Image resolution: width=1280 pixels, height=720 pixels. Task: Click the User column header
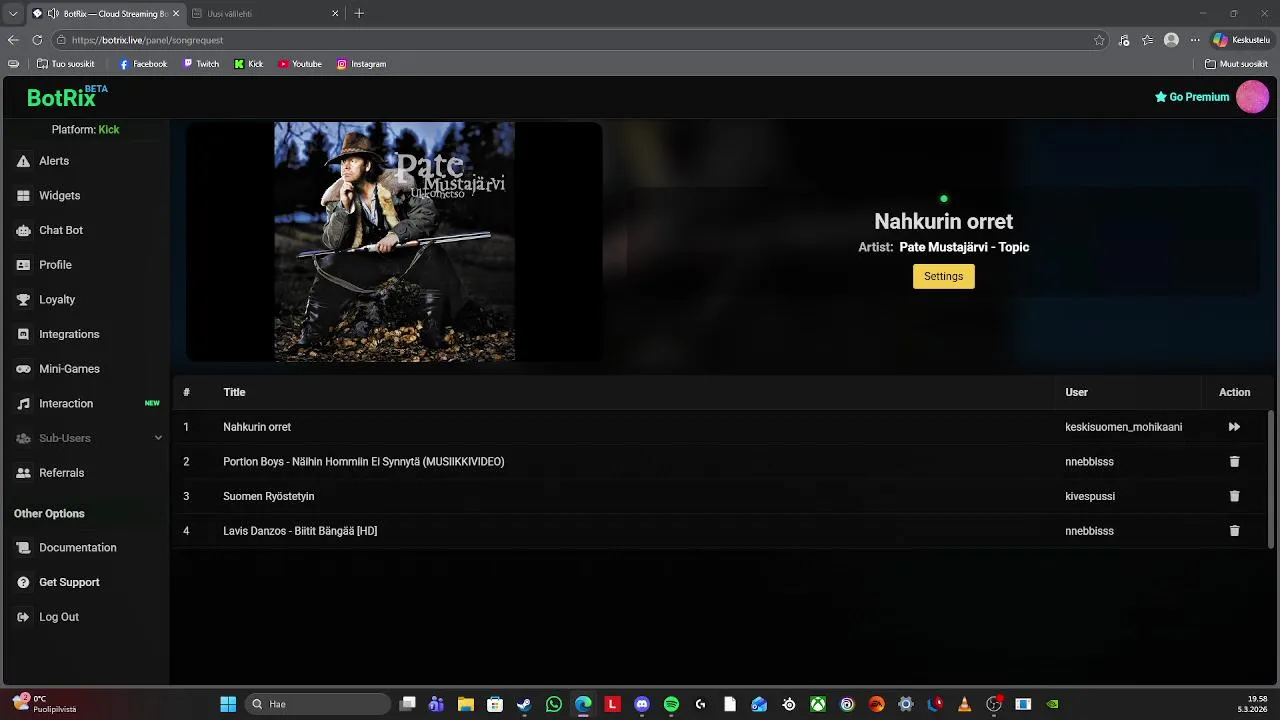[x=1076, y=392]
